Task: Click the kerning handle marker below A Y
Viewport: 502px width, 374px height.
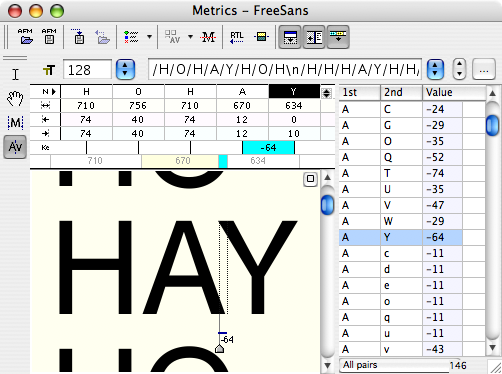Action: pyautogui.click(x=219, y=349)
